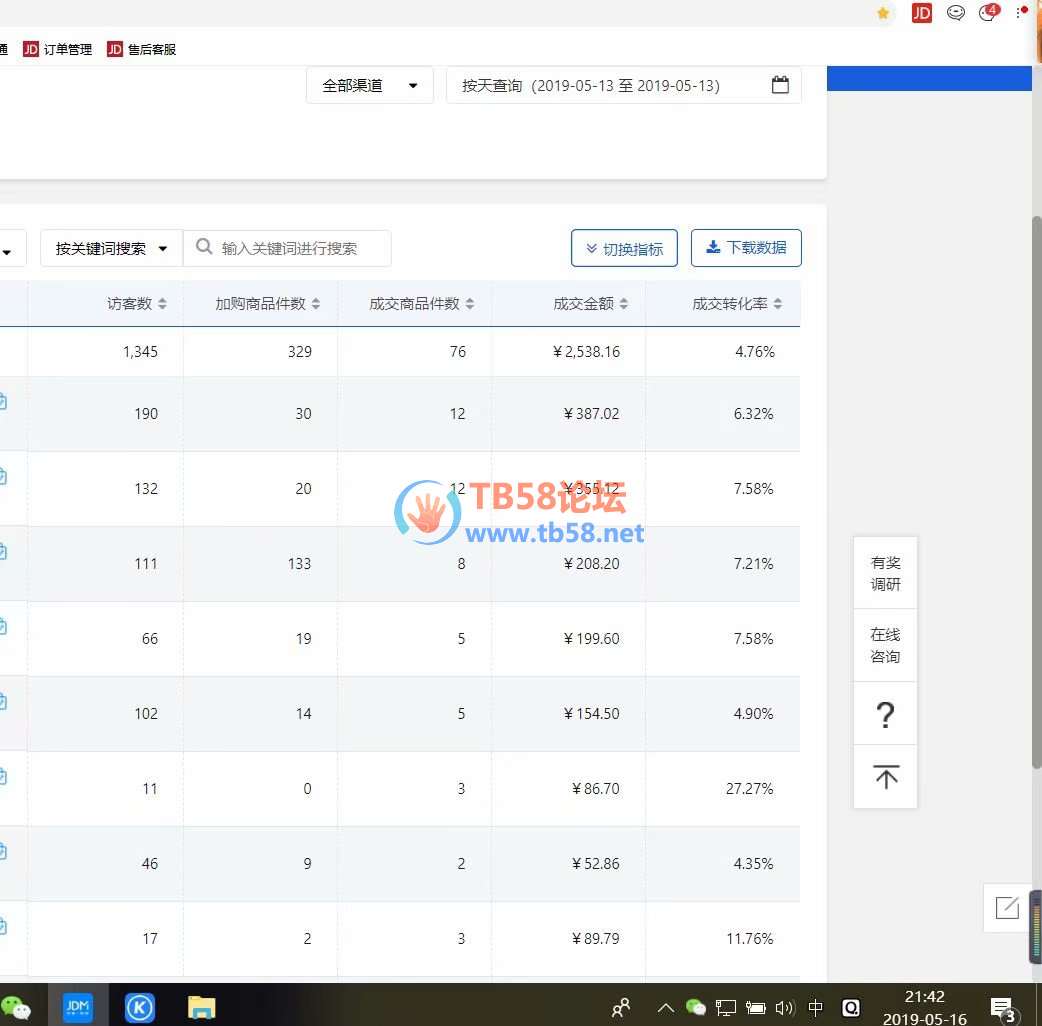Click the 下载数据 button
The height and width of the screenshot is (1026, 1042).
pyautogui.click(x=746, y=248)
